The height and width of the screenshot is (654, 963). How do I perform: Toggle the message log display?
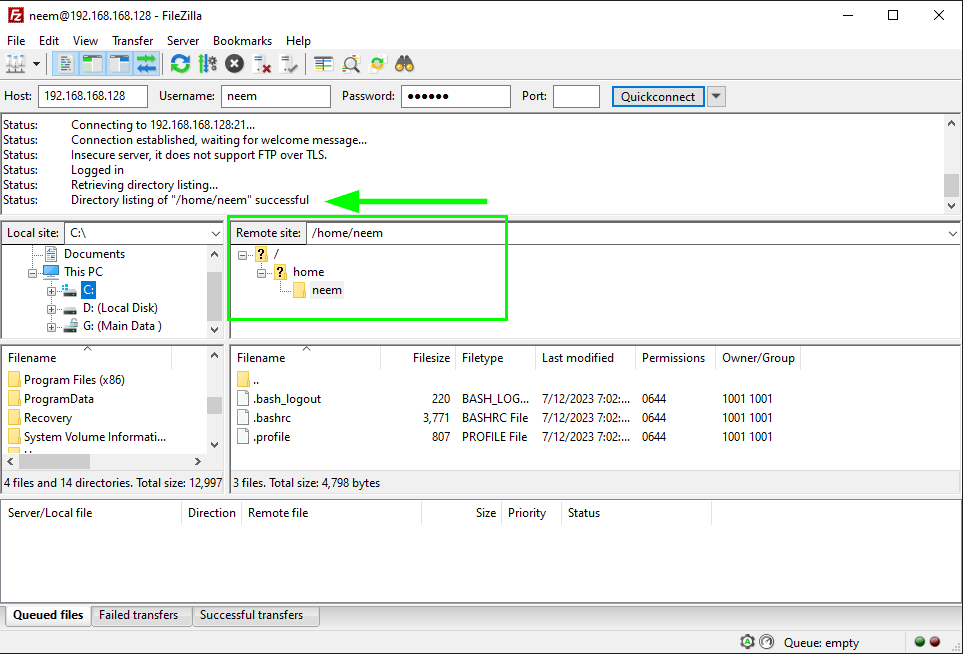point(65,64)
